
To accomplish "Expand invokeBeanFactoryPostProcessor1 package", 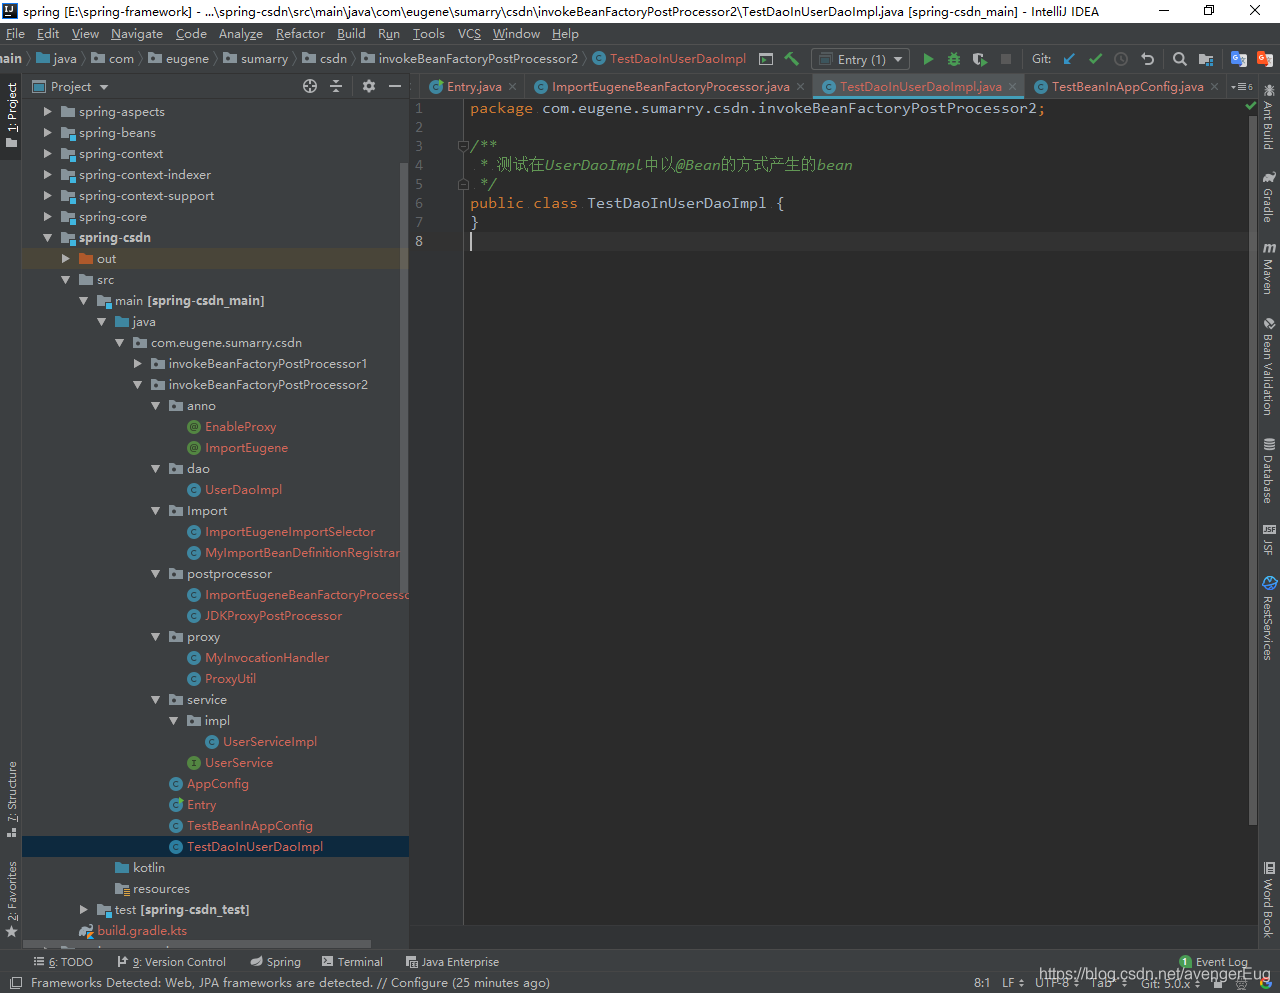I will pyautogui.click(x=137, y=364).
